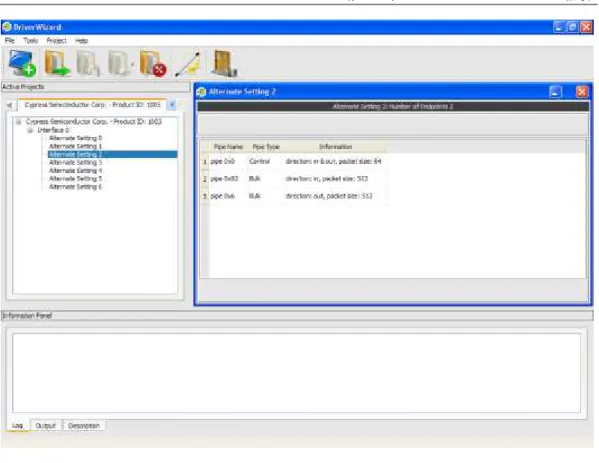Click the dark Alternate Setting 2 endpoints banner

pos(393,107)
